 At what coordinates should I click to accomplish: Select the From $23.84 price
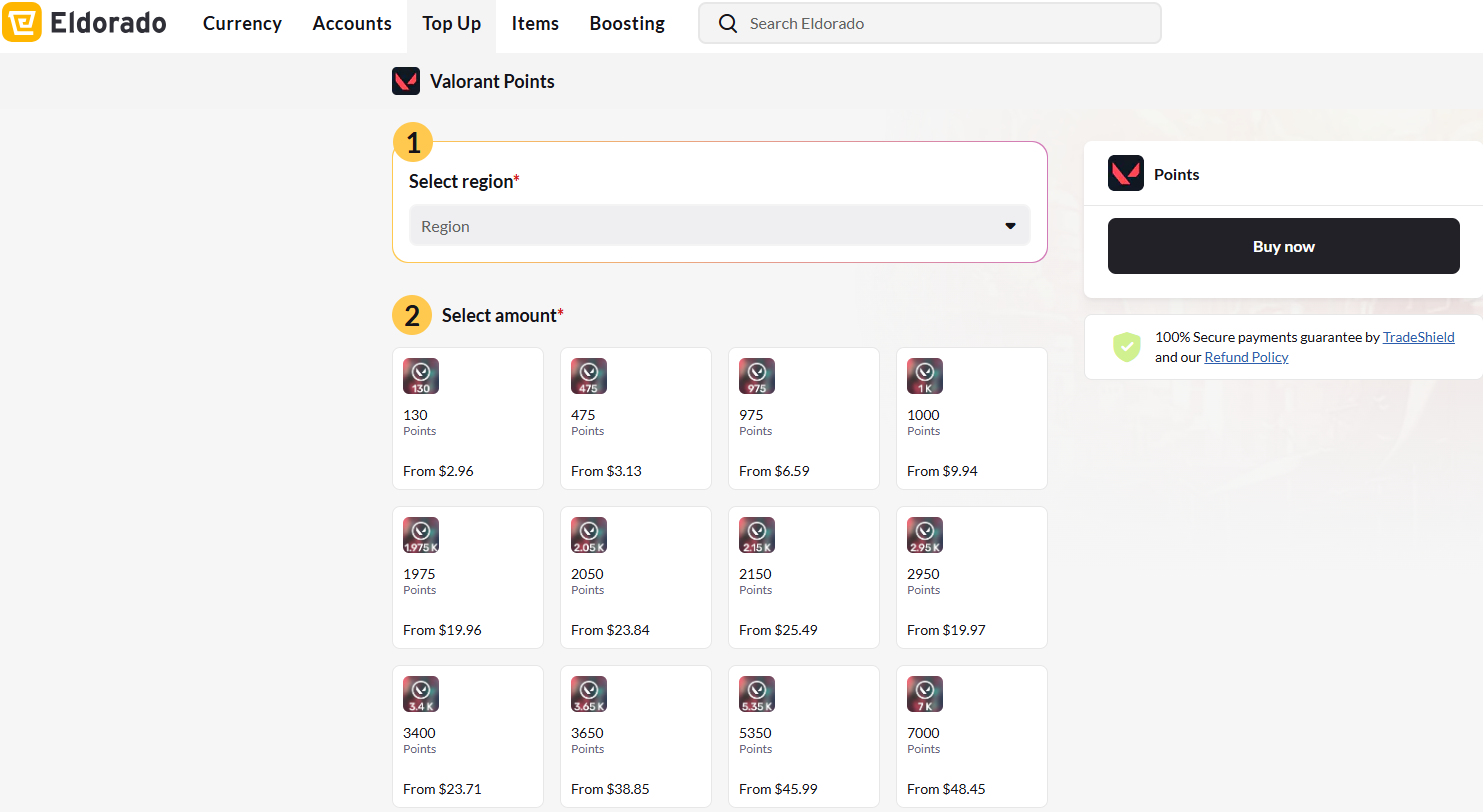click(610, 630)
